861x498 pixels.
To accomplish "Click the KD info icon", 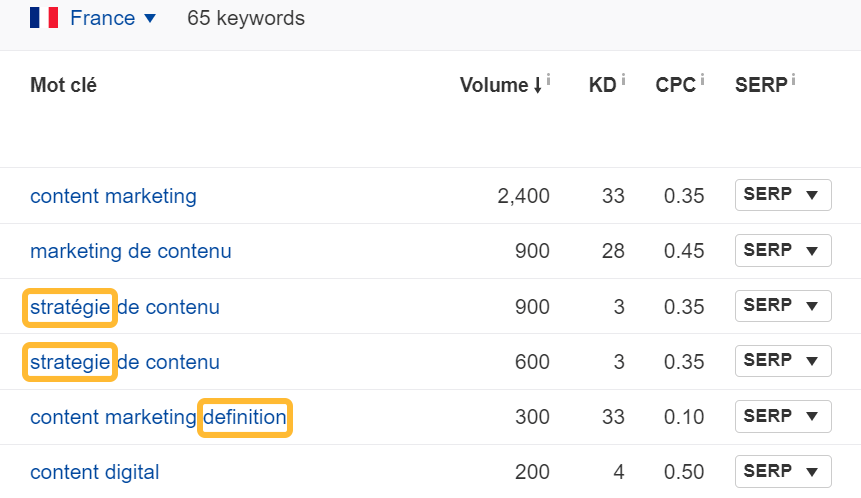I will pos(624,79).
